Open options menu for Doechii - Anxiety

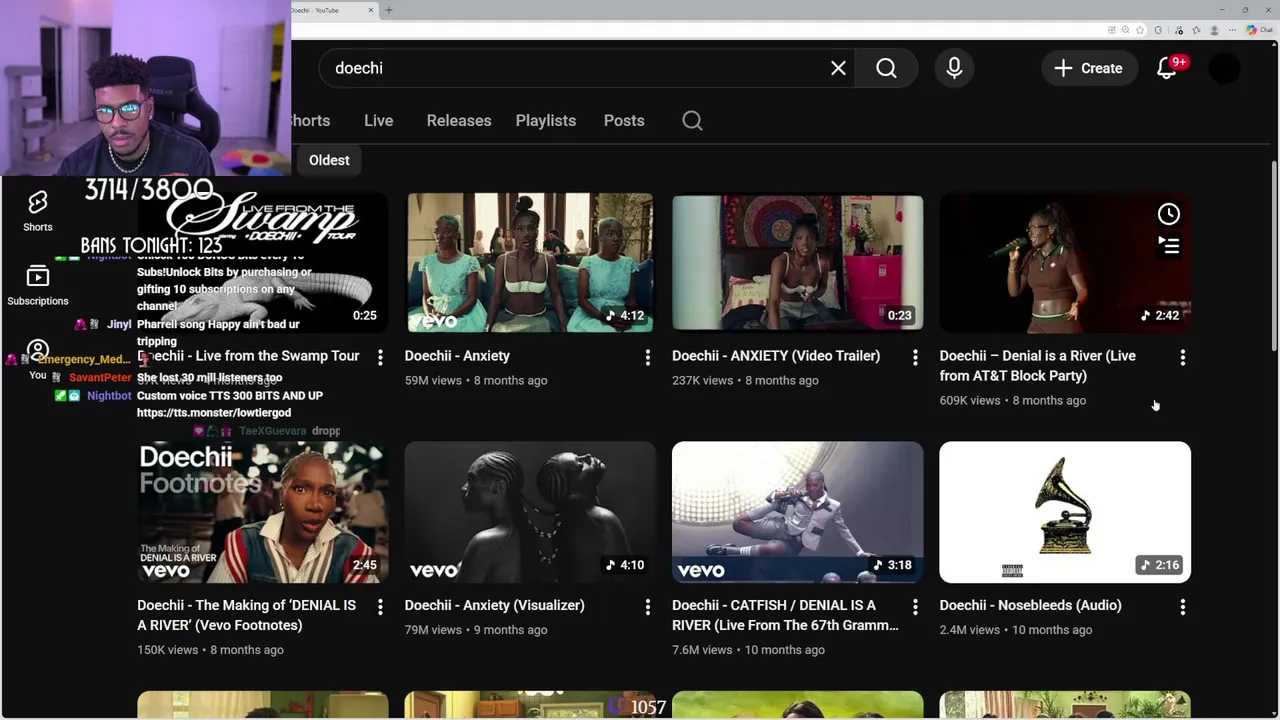pos(647,357)
